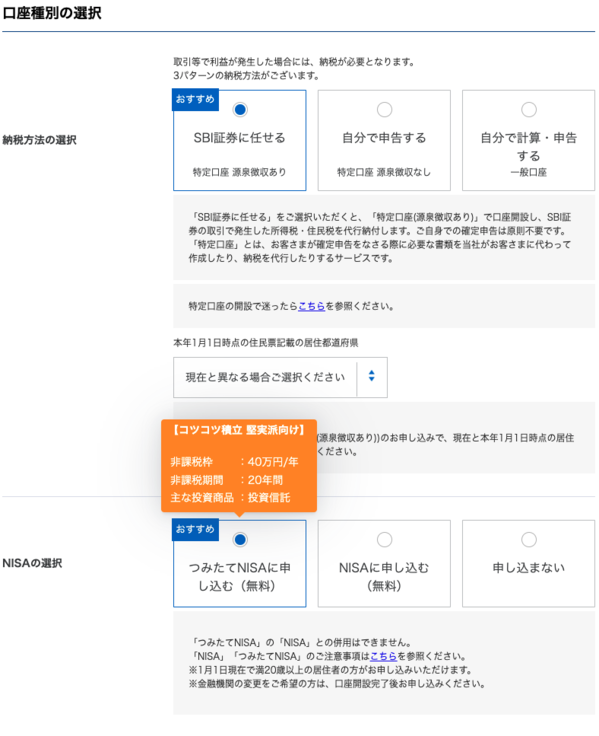Screen dimensions: 599x736
Task: Click the 一般口座 caption
Action: tap(529, 172)
